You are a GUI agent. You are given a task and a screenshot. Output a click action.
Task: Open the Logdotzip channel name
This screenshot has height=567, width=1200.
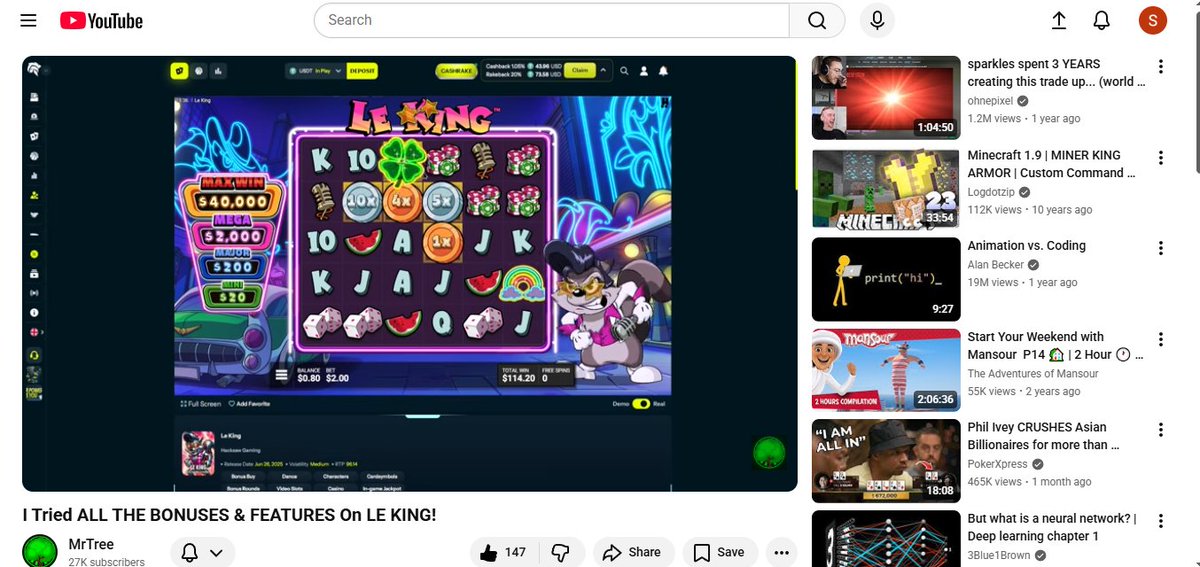tap(991, 192)
